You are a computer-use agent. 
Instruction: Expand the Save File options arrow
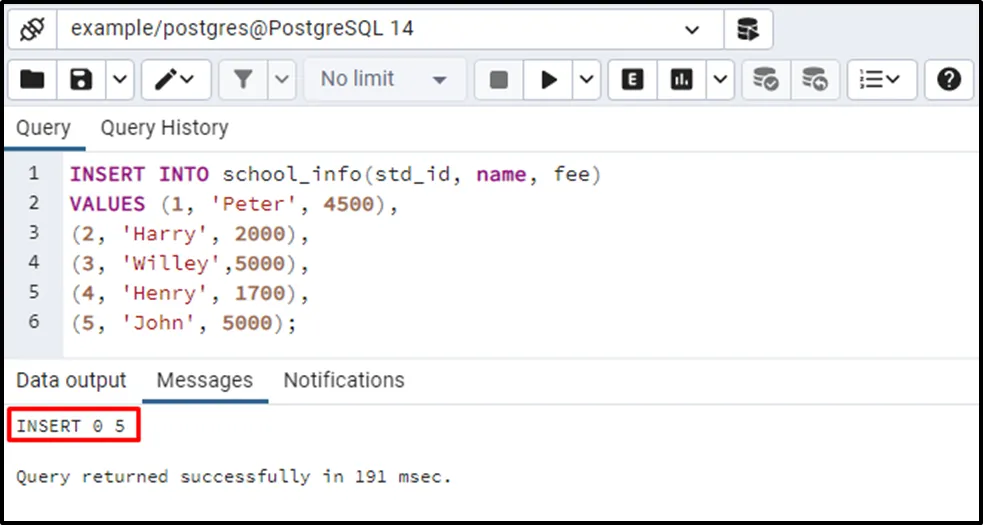119,80
